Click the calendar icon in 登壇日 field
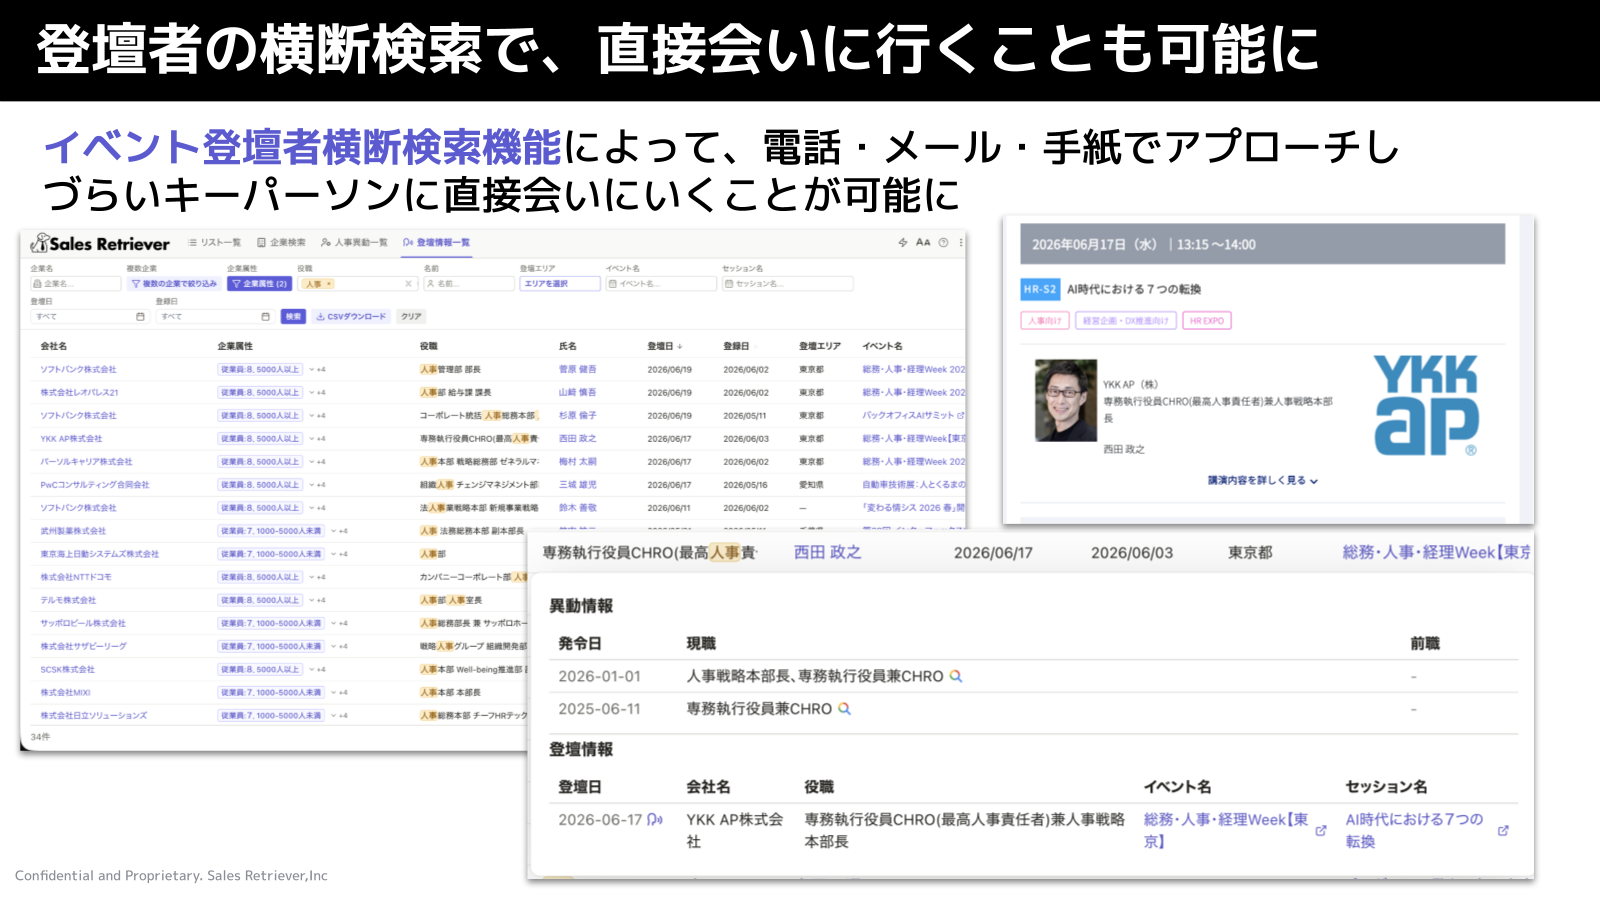This screenshot has height=900, width=1600. pyautogui.click(x=140, y=316)
